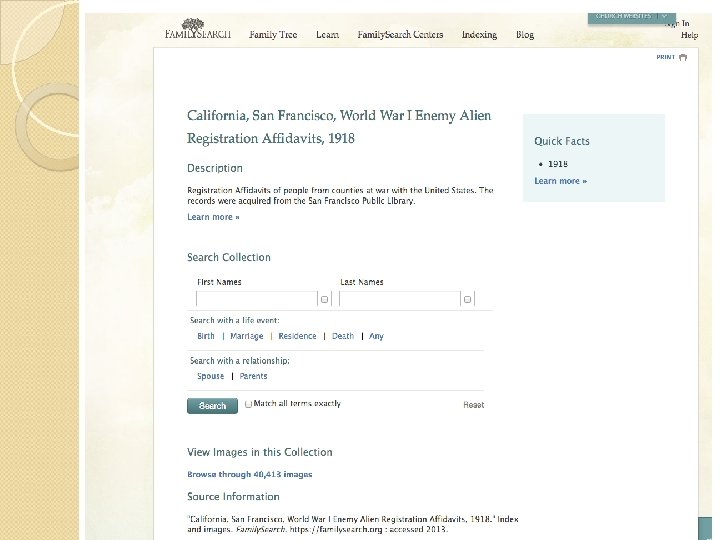Image resolution: width=720 pixels, height=540 pixels.
Task: Expand the Spouse relationship option
Action: [211, 376]
